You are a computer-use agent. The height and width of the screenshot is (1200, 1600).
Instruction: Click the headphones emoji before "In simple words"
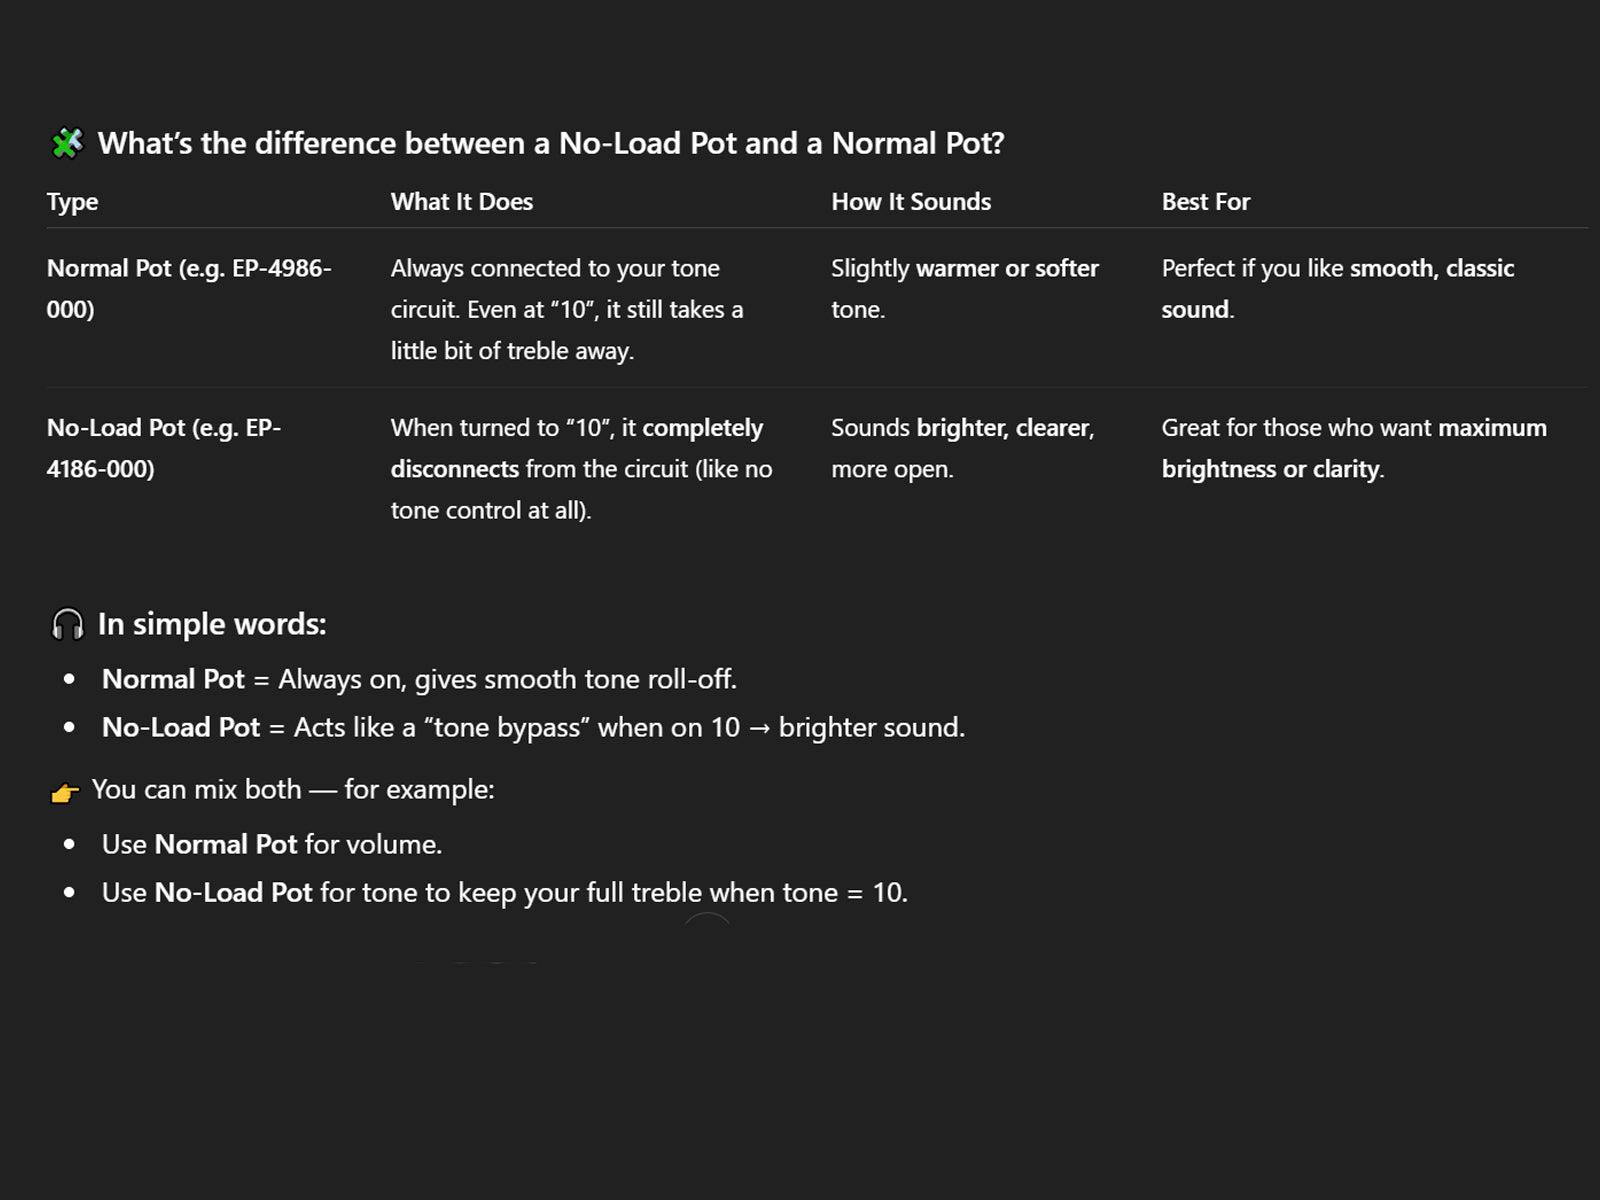[67, 624]
